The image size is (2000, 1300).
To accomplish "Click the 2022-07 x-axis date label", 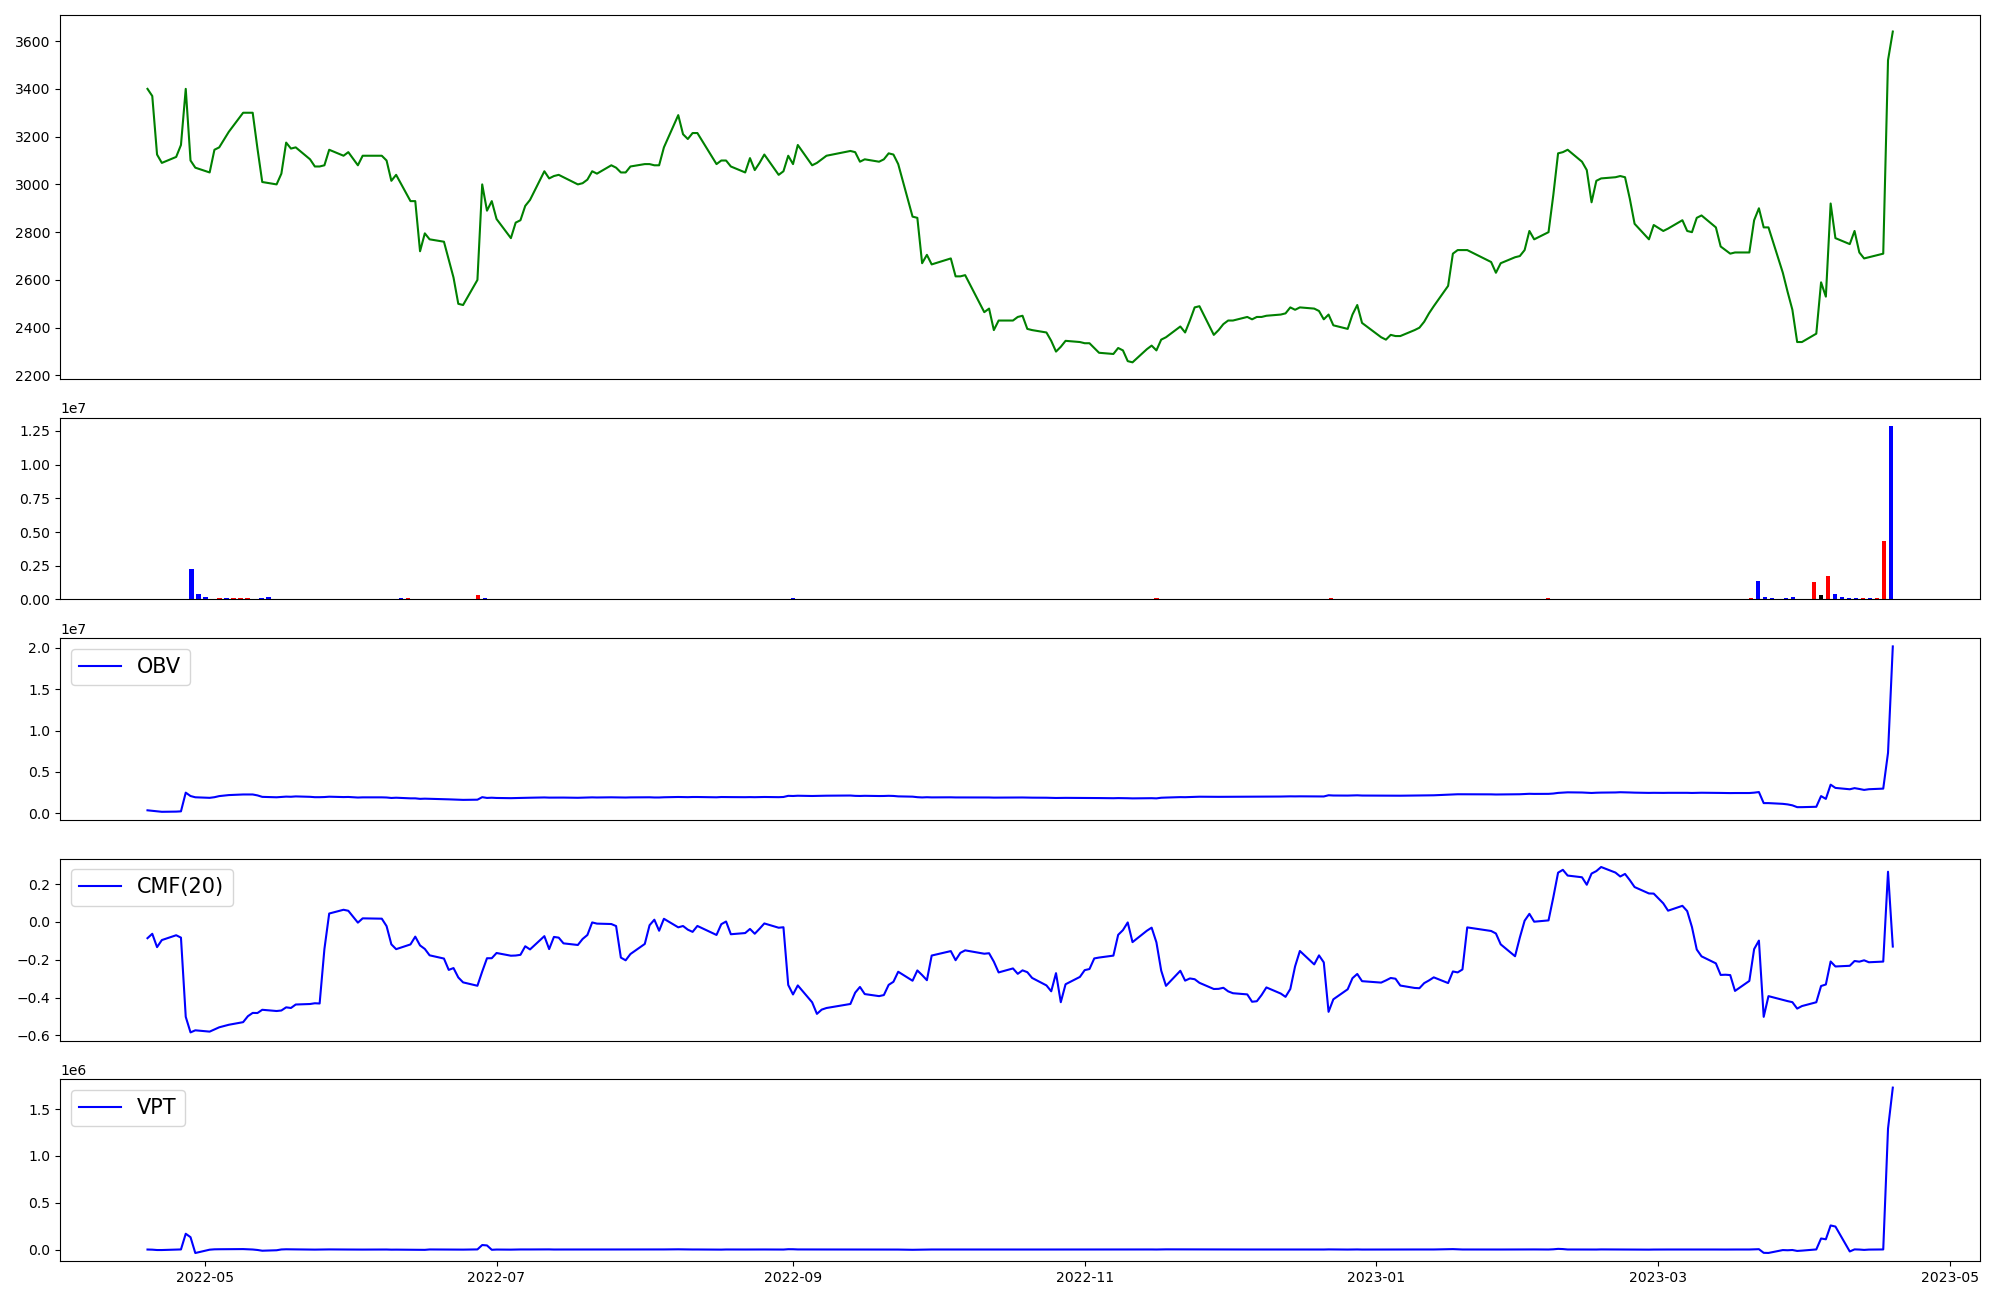I will coord(496,1277).
